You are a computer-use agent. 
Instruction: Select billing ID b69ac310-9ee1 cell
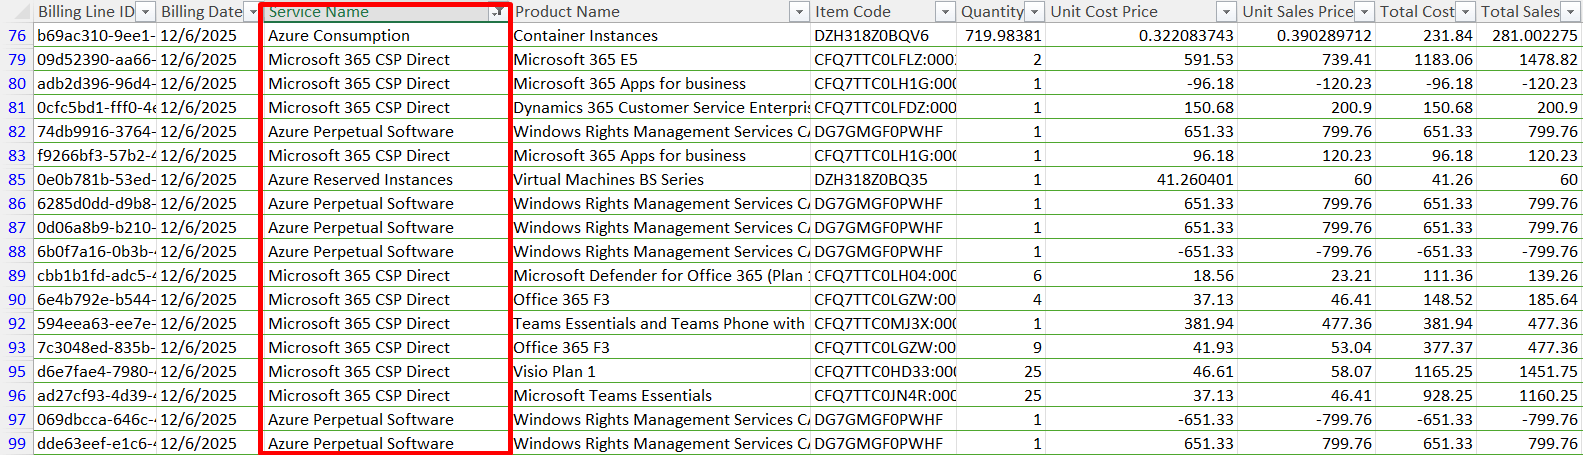click(96, 36)
